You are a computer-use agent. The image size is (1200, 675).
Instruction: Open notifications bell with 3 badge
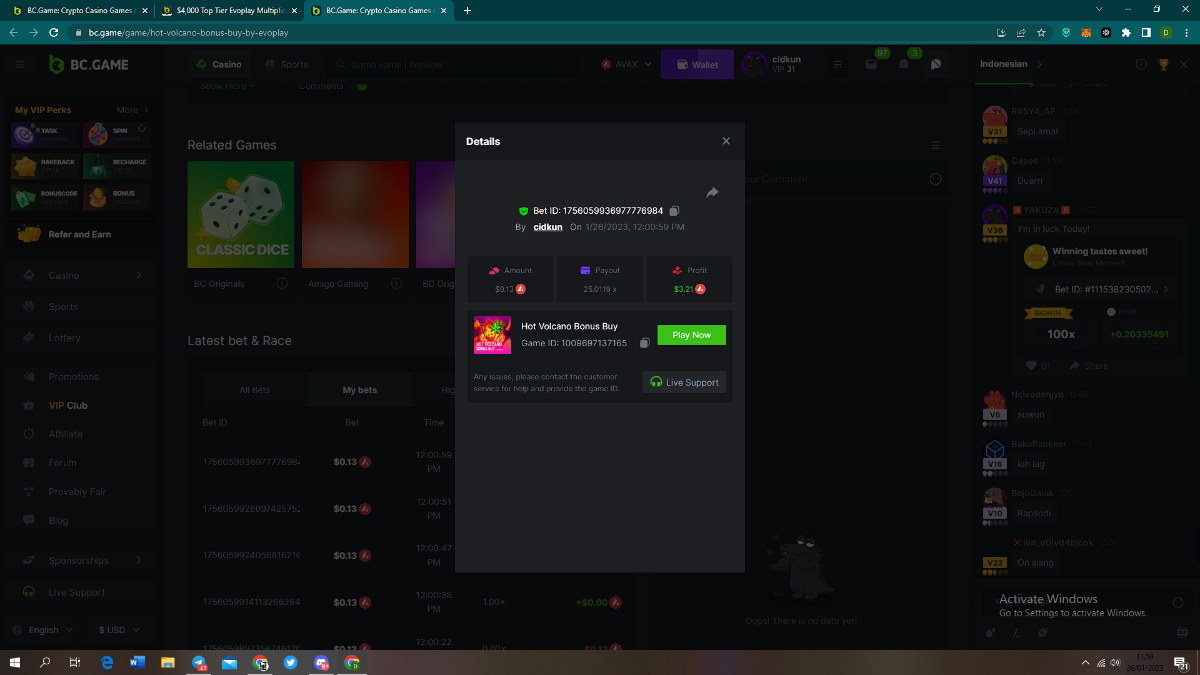pyautogui.click(x=904, y=64)
